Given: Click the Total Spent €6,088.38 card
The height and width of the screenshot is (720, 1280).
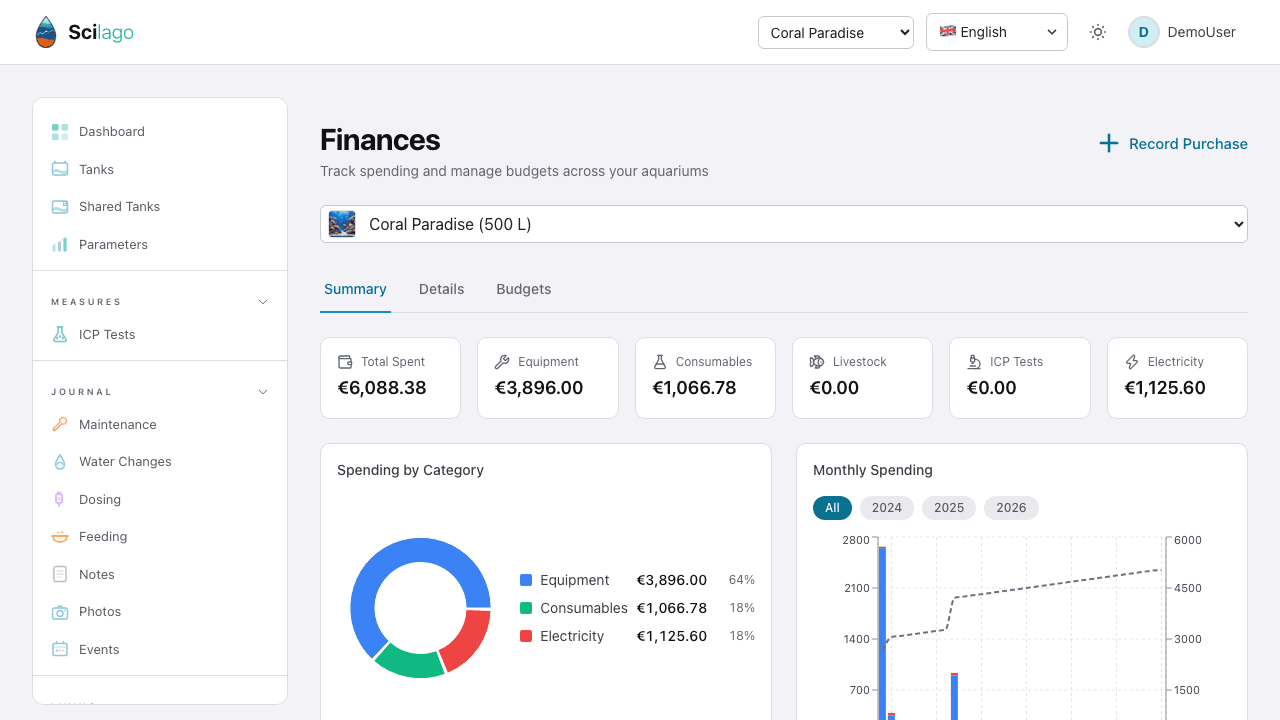Looking at the screenshot, I should [x=390, y=377].
